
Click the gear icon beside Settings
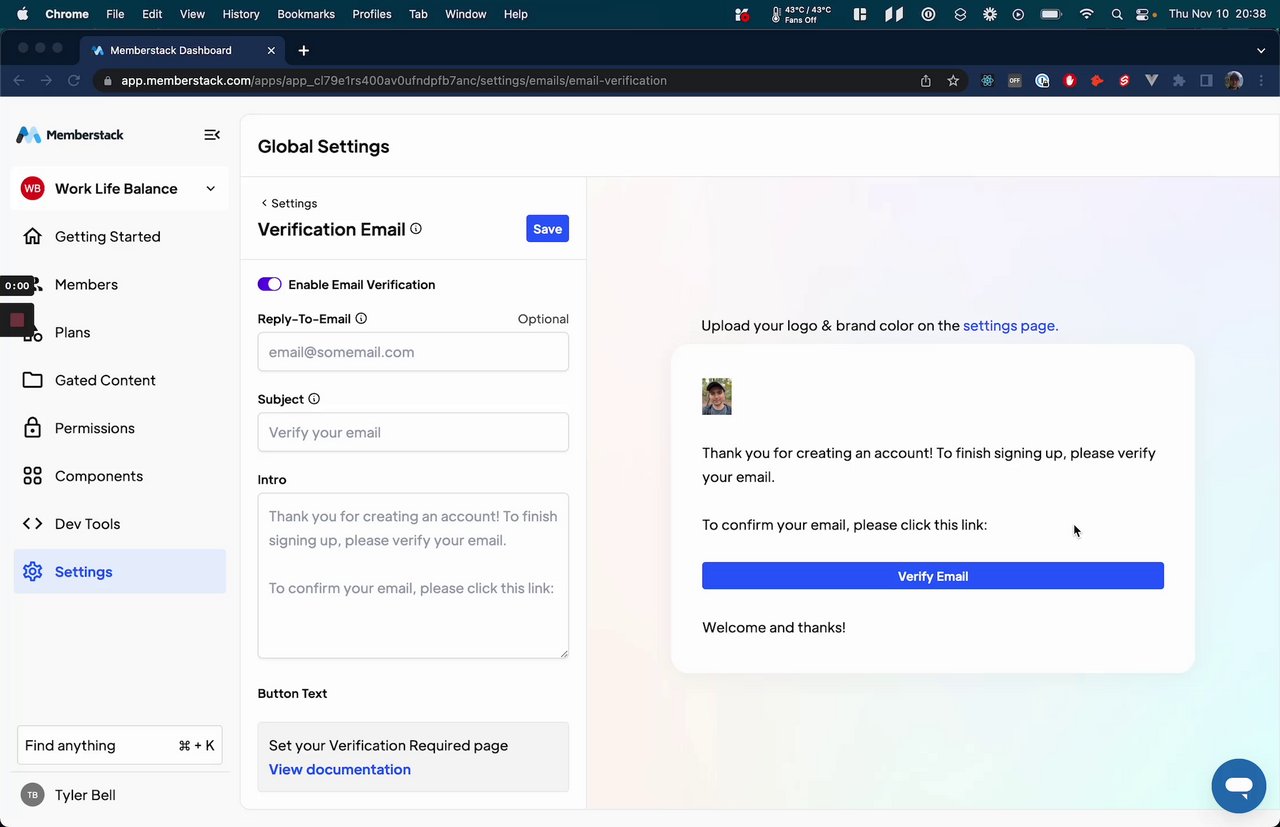[x=33, y=572]
